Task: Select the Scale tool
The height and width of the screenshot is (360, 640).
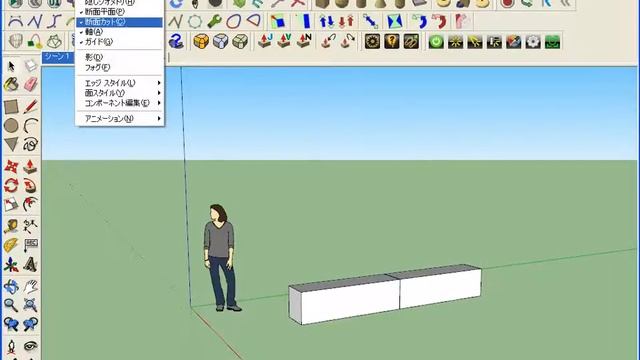Action: pos(11,204)
